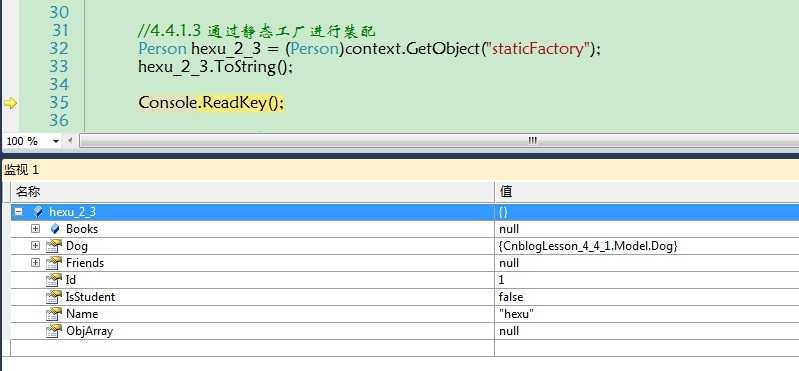Click the hexu_2_3 variable icon
Screen dimensions: 799x371
38,212
